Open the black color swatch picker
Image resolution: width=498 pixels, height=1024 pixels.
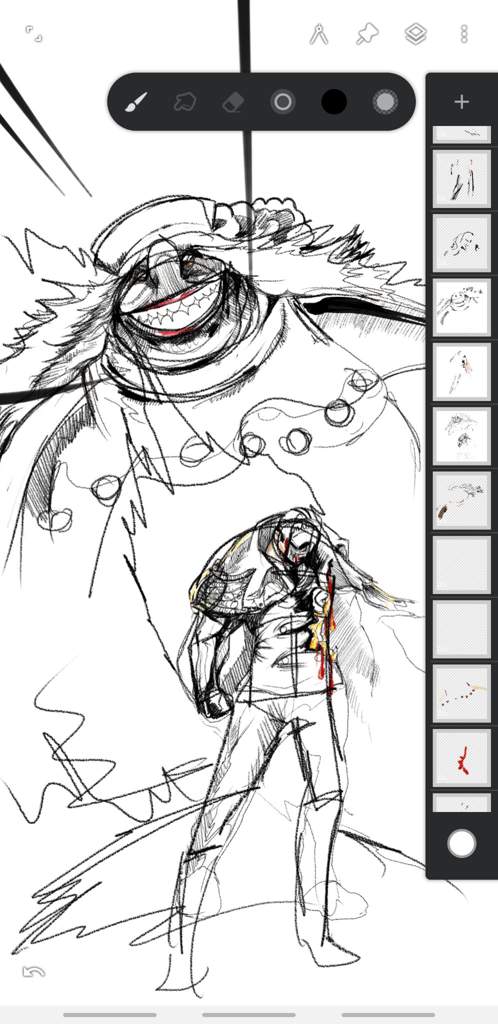click(x=334, y=102)
